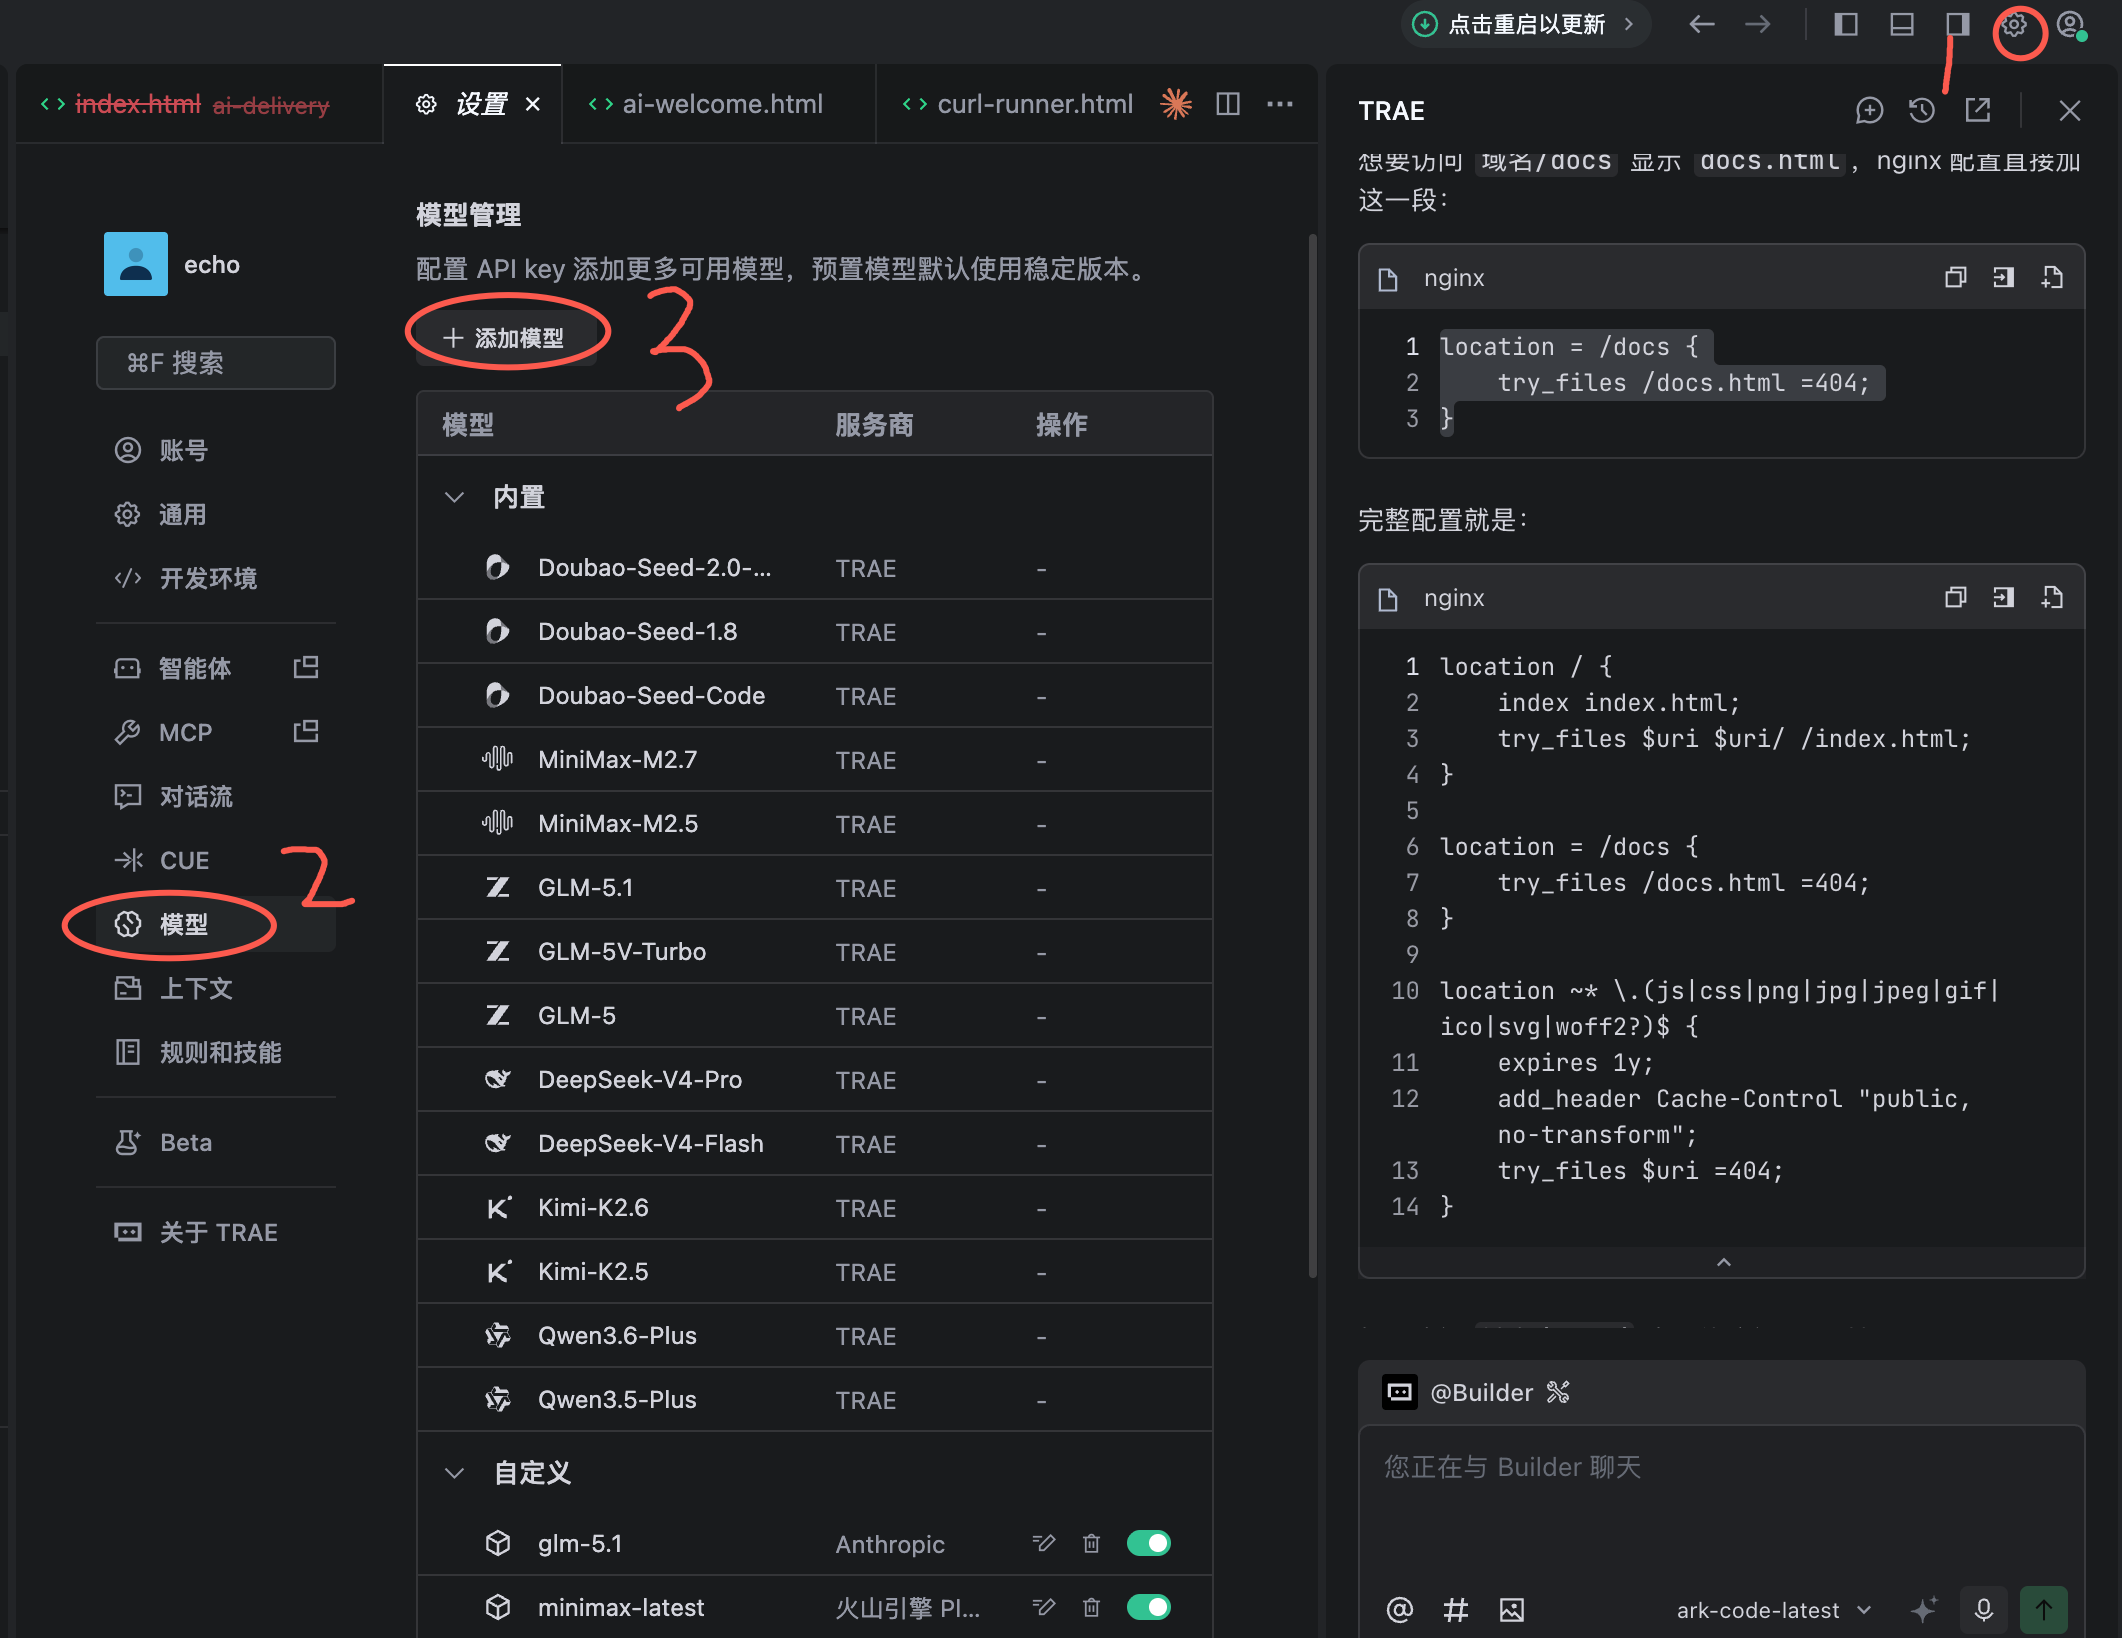Open the 智能体 agents section
This screenshot has width=2122, height=1638.
[x=194, y=668]
